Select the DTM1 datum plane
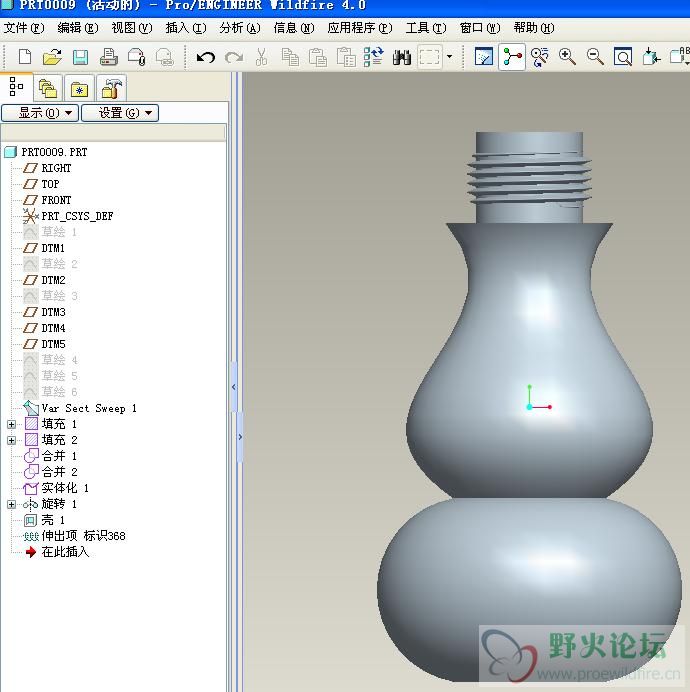Image resolution: width=690 pixels, height=692 pixels. coord(53,248)
